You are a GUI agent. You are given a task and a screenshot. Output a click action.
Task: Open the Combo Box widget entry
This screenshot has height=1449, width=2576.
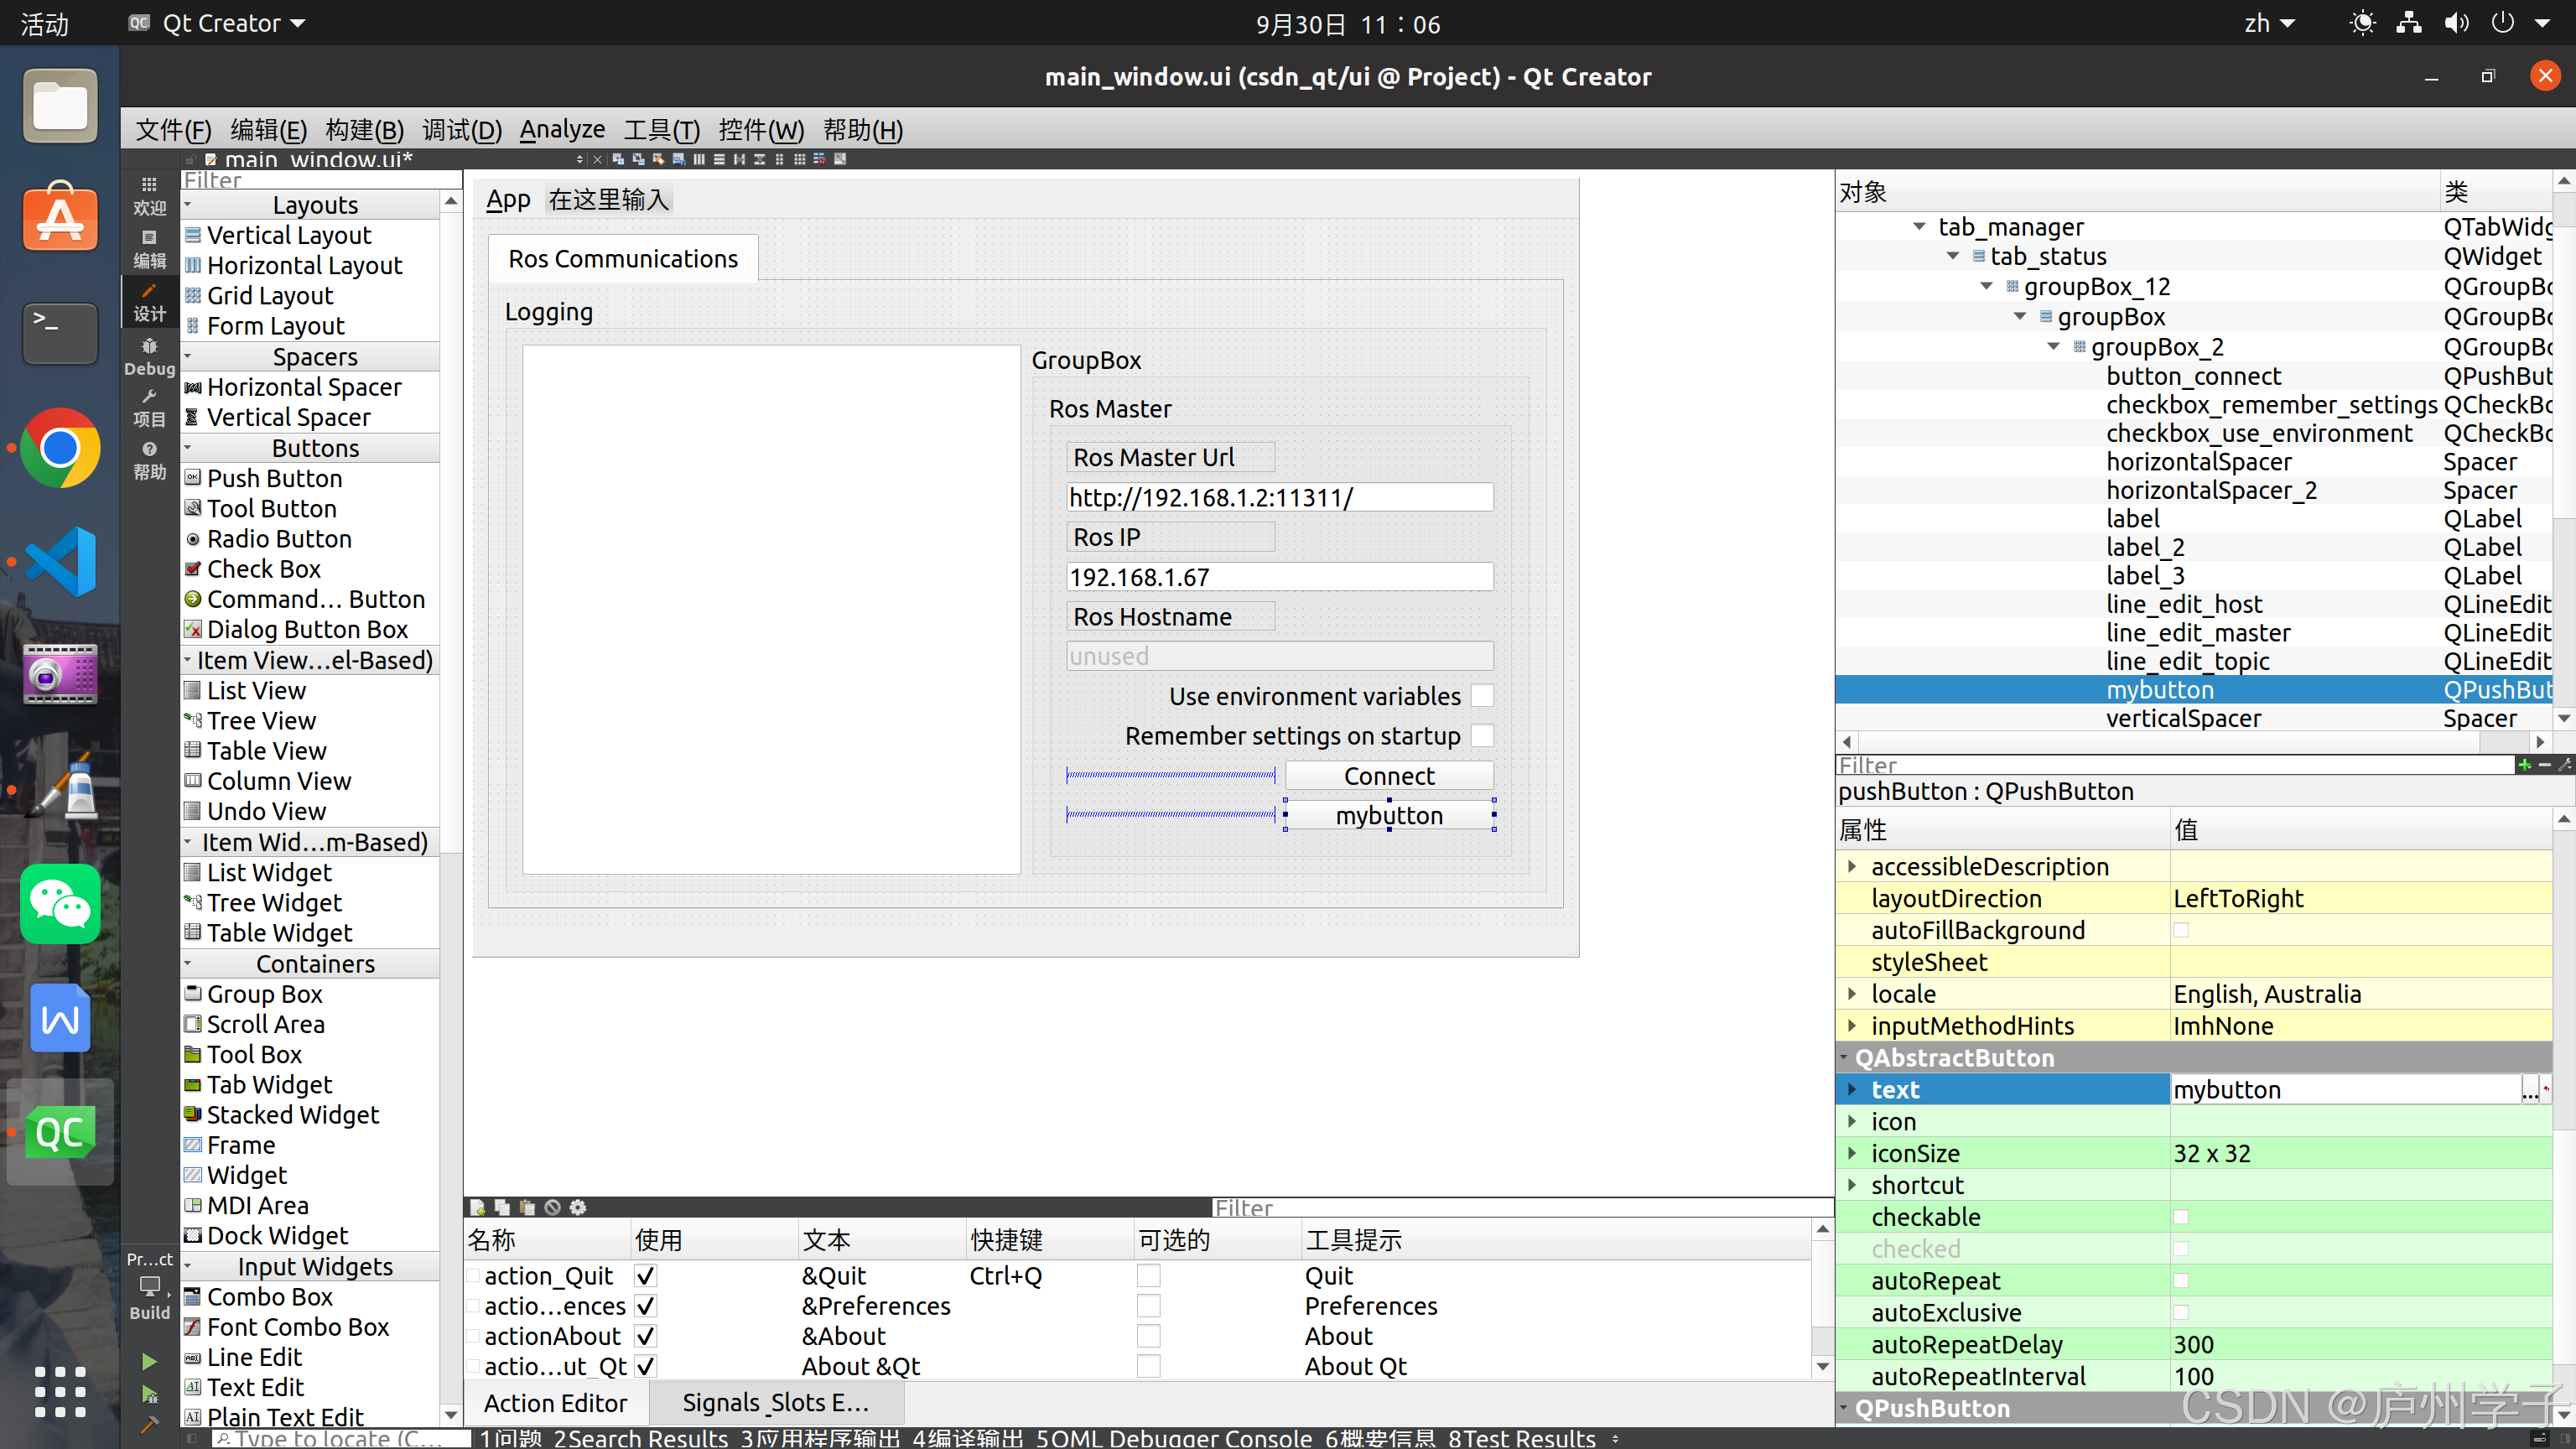(269, 1297)
